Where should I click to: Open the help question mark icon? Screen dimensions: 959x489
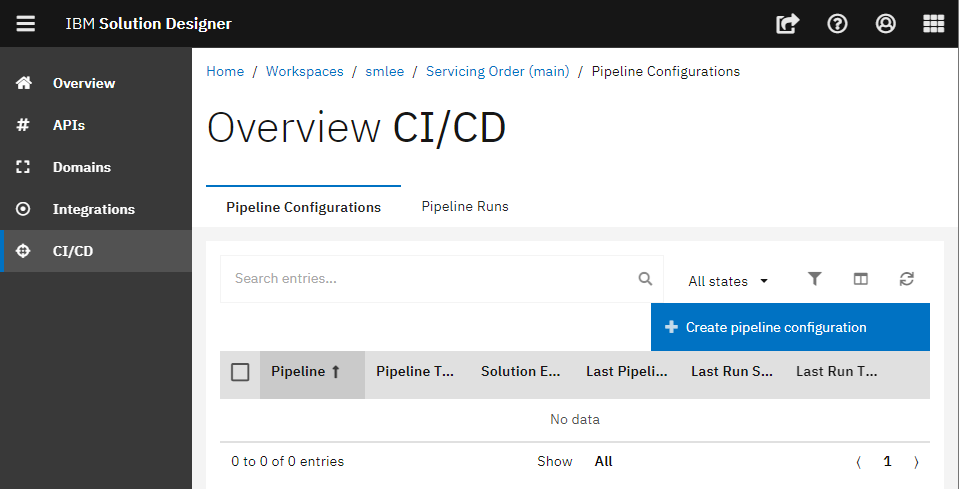pyautogui.click(x=837, y=24)
